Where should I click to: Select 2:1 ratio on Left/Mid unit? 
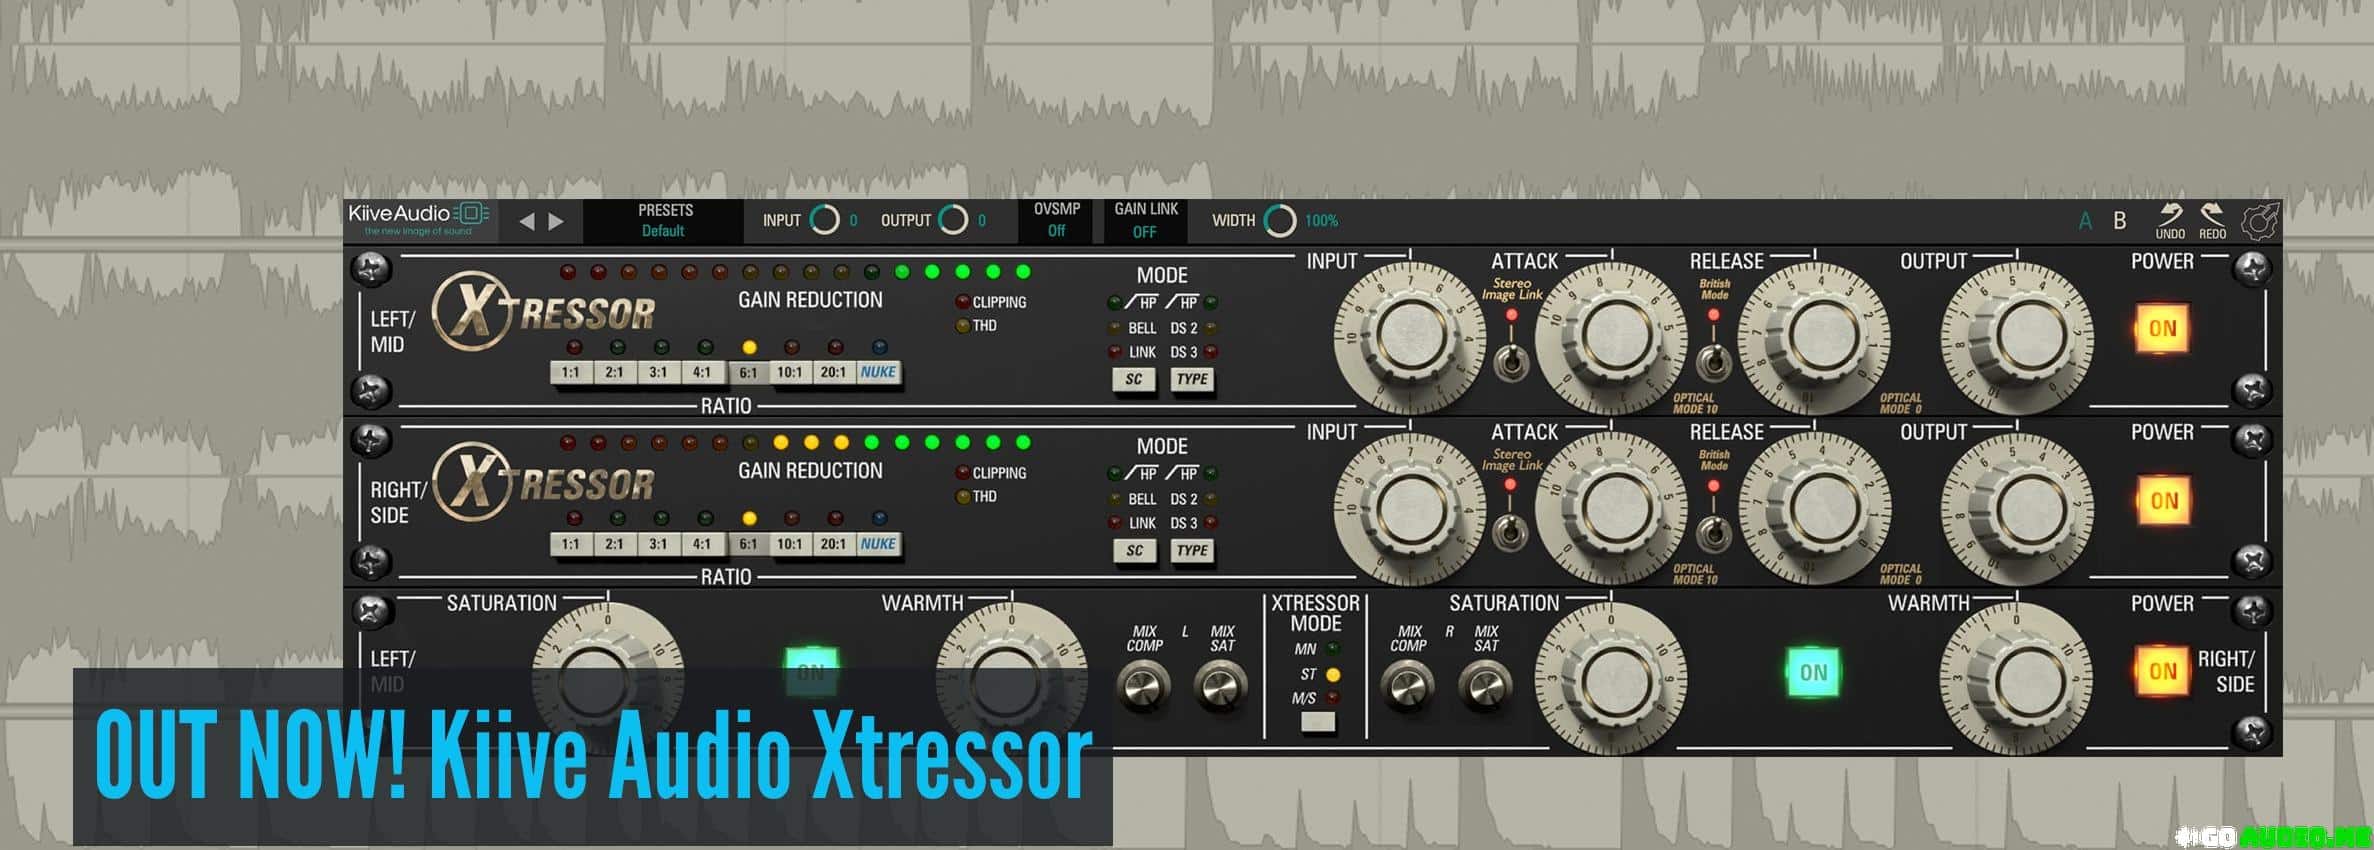[614, 373]
